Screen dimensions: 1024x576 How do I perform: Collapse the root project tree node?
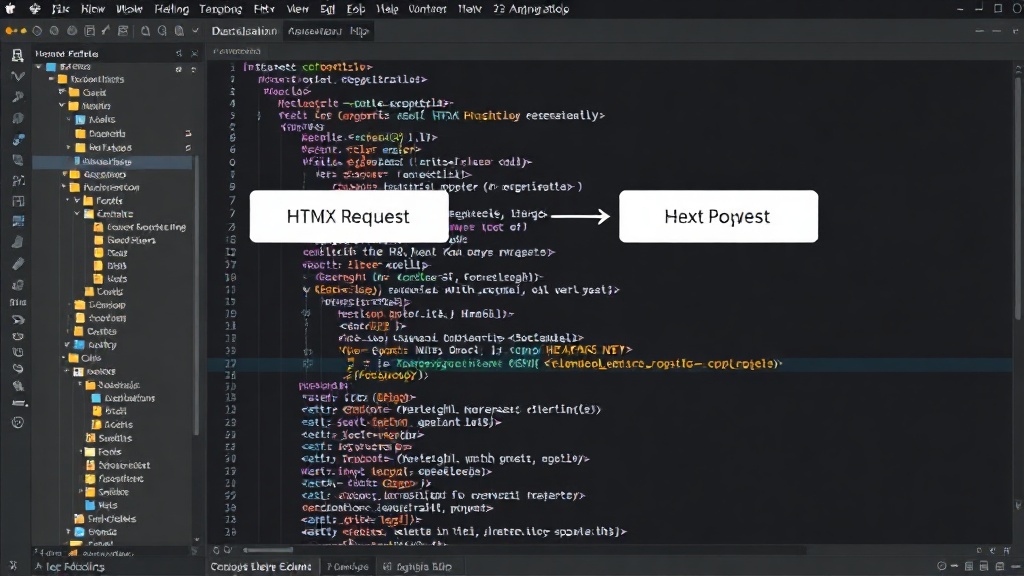(x=39, y=67)
